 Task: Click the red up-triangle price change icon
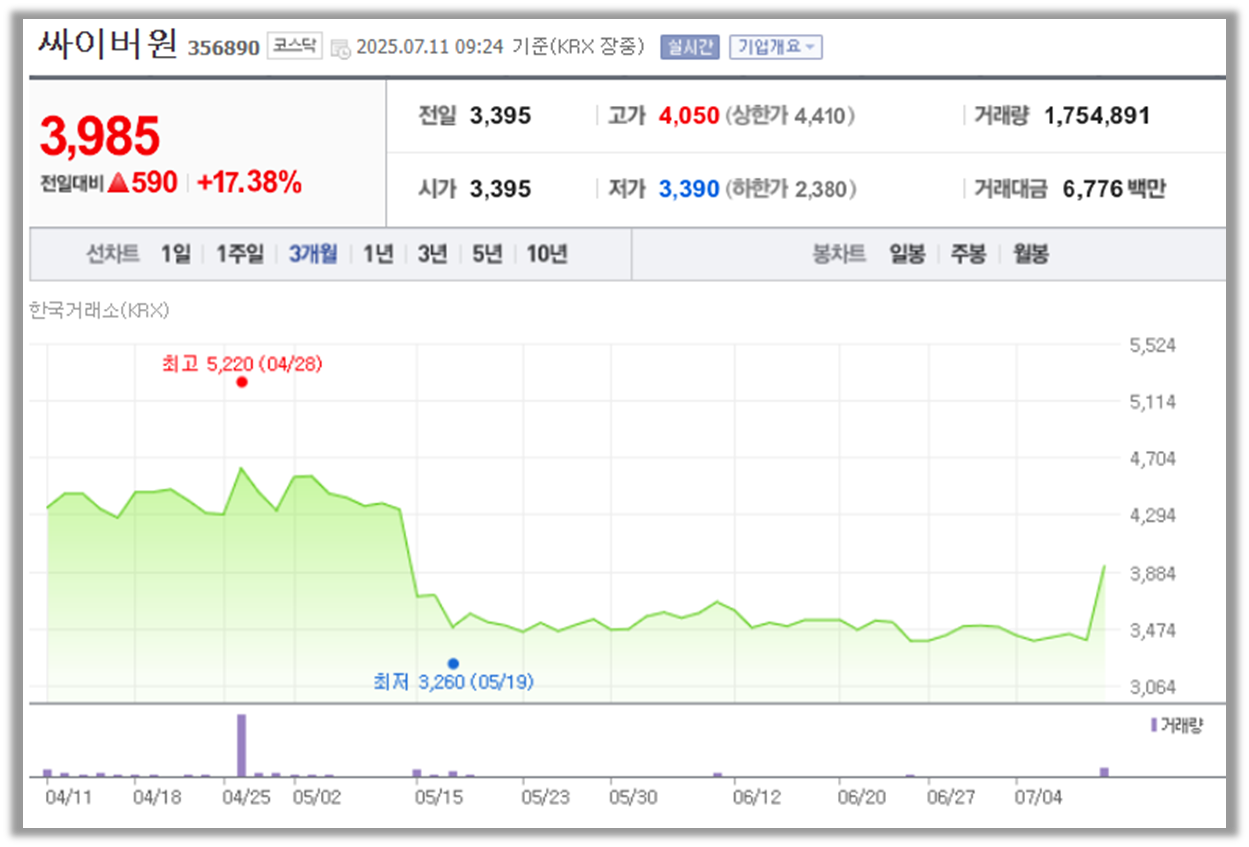coord(119,182)
